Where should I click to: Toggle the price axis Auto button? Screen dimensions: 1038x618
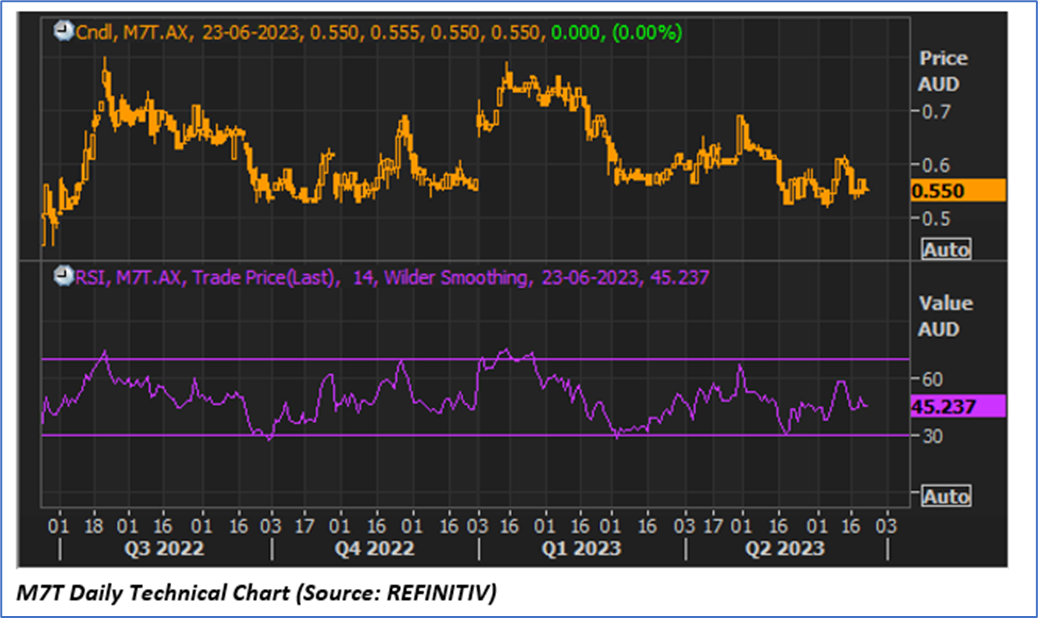tap(947, 249)
